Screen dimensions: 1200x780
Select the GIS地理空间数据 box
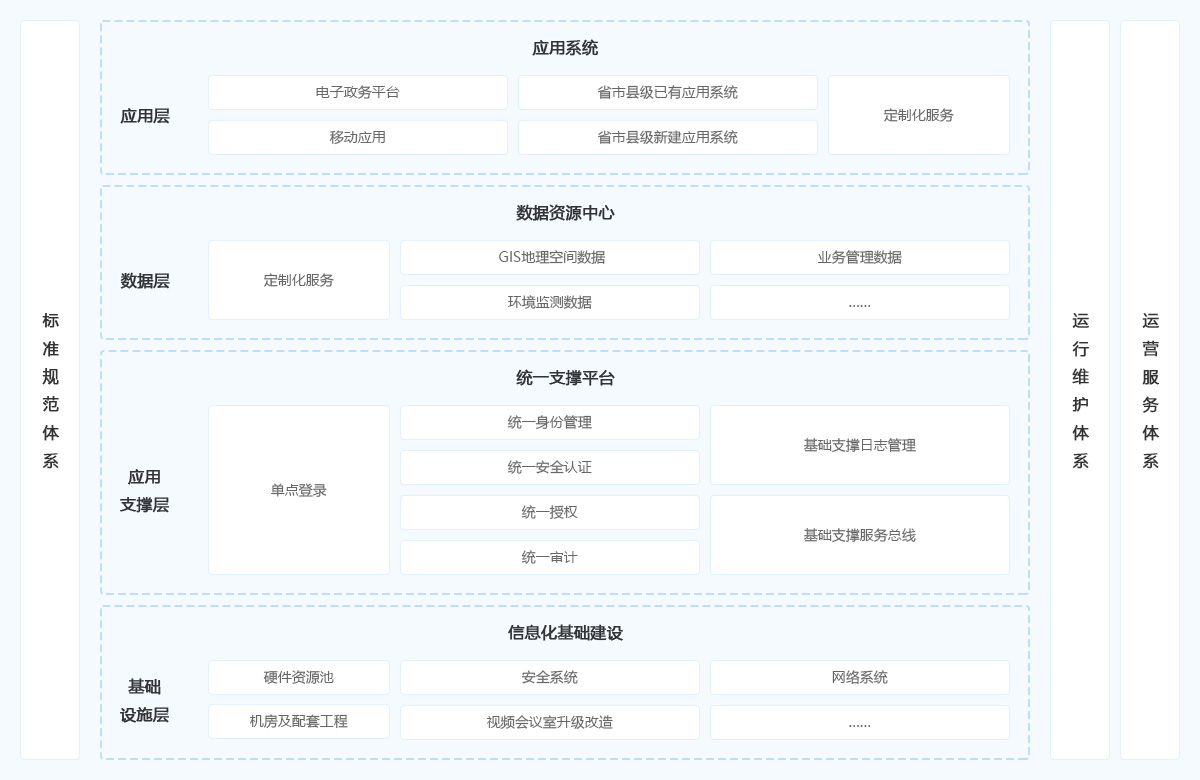click(x=550, y=257)
